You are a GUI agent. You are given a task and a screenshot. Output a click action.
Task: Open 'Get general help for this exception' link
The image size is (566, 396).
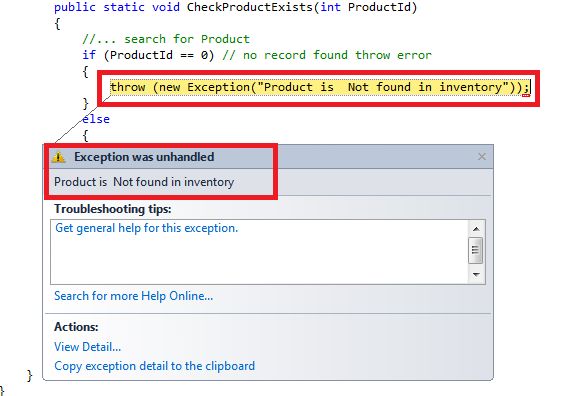pyautogui.click(x=147, y=228)
